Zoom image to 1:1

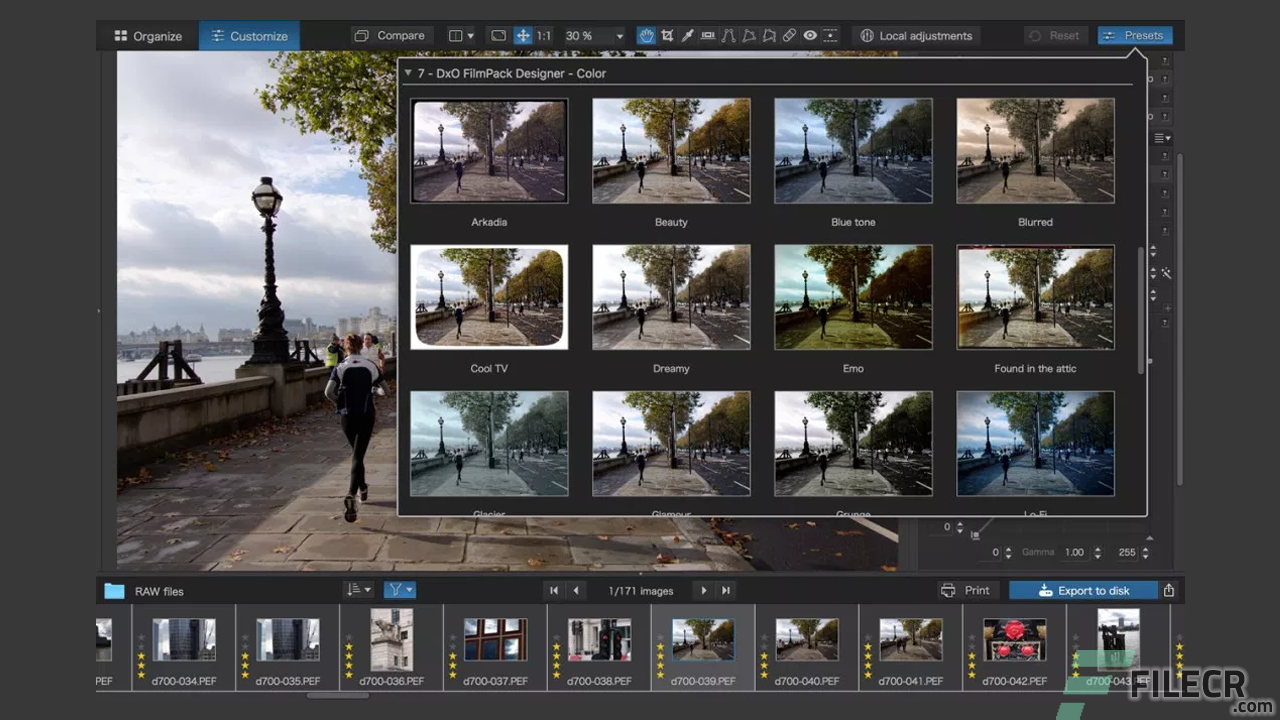click(x=543, y=35)
